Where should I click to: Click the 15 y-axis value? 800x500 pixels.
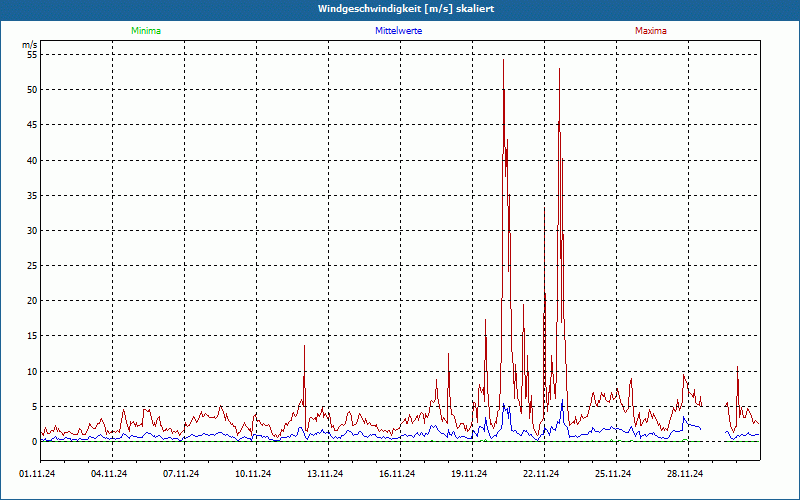click(32, 336)
